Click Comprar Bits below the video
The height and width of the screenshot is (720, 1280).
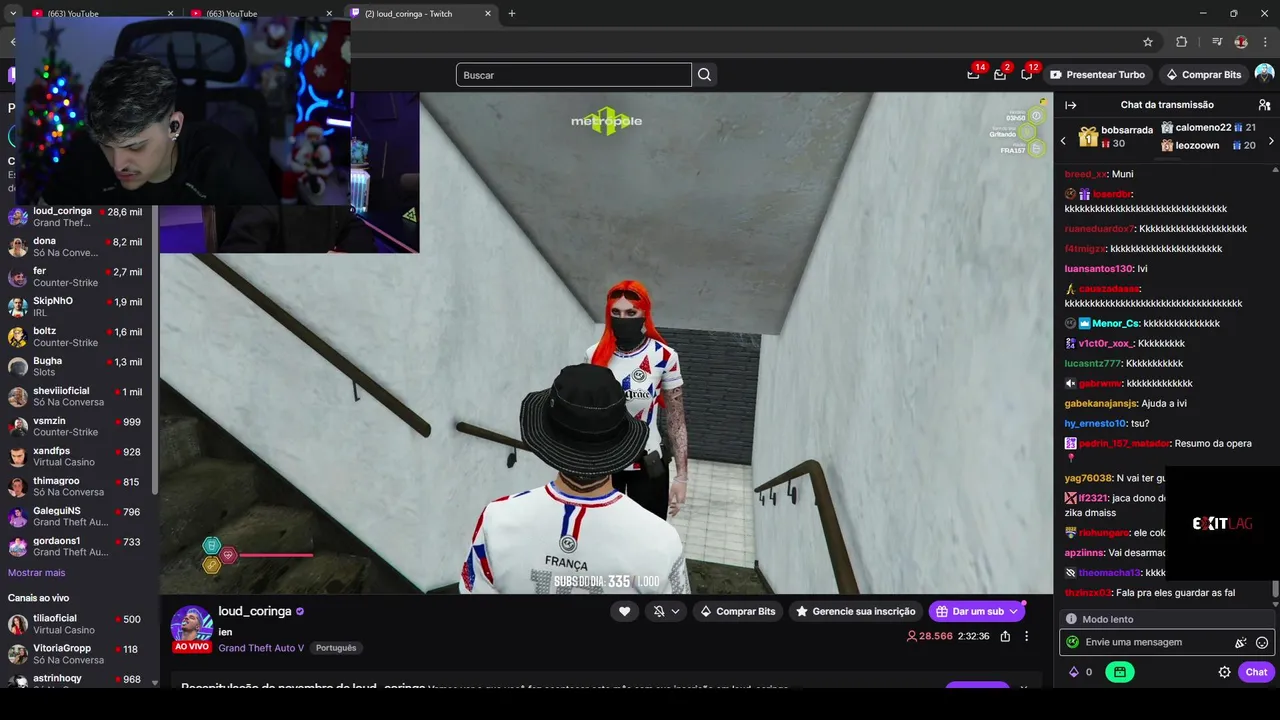737,611
